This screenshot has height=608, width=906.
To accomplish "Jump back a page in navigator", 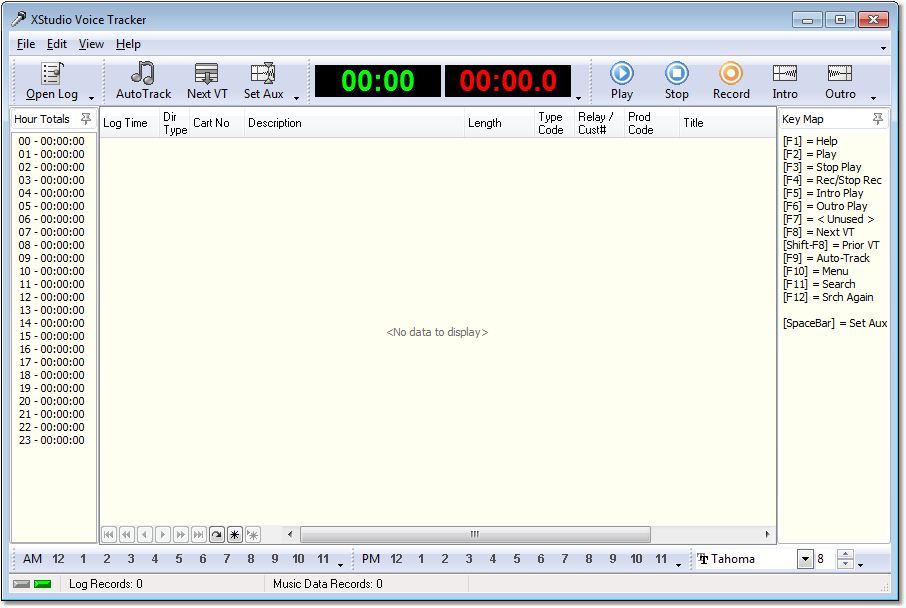I will click(127, 535).
